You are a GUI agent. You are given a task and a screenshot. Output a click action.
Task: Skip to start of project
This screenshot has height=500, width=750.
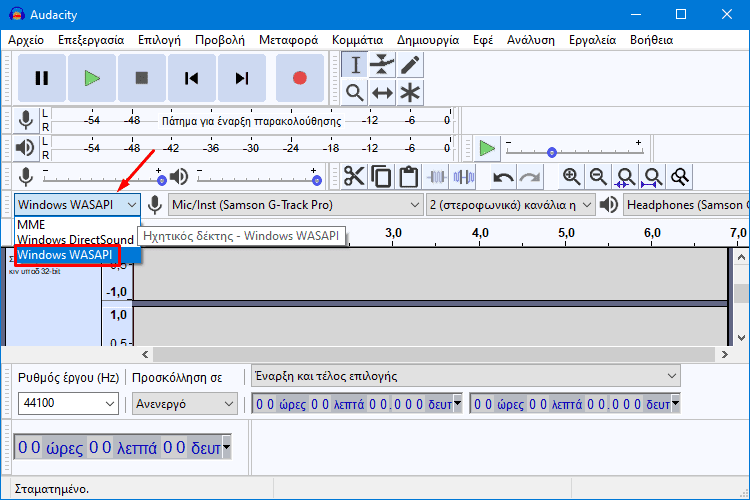point(192,78)
